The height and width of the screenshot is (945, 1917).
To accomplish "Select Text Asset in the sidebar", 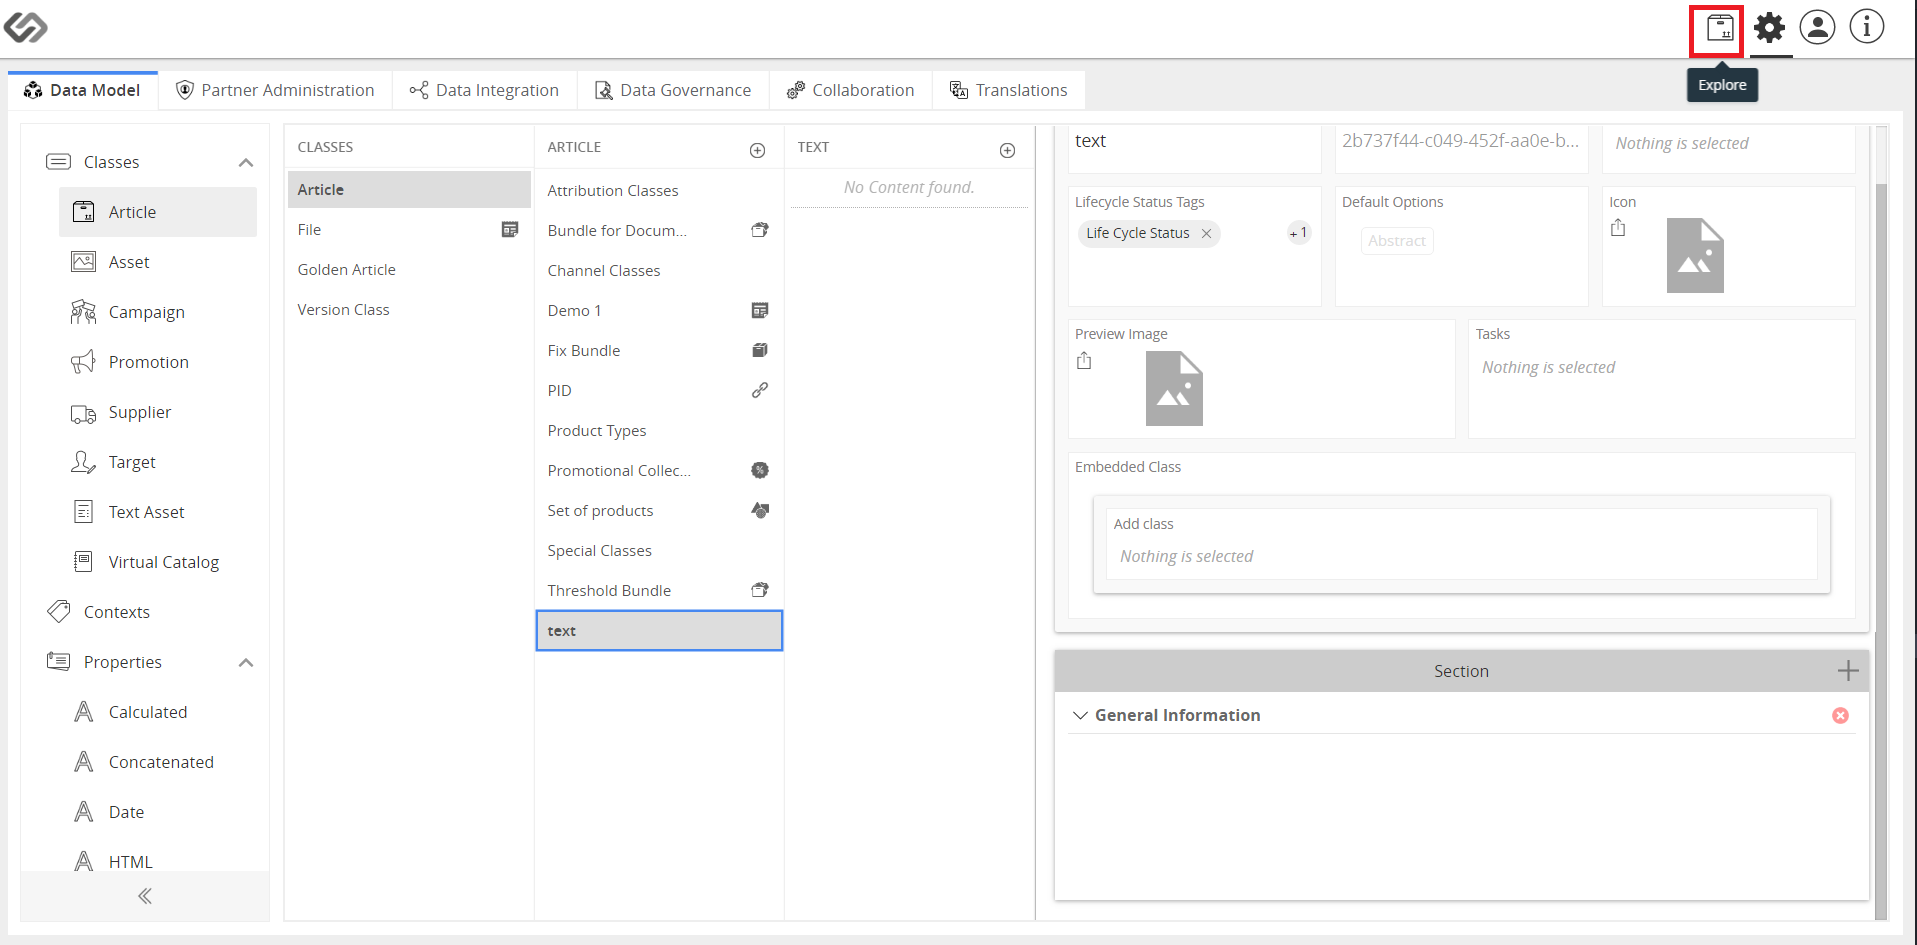I will click(x=158, y=512).
